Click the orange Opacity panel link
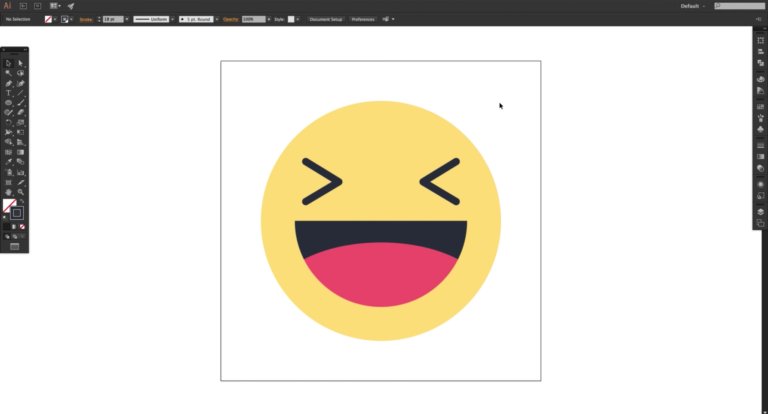The height and width of the screenshot is (414, 768). pos(231,20)
